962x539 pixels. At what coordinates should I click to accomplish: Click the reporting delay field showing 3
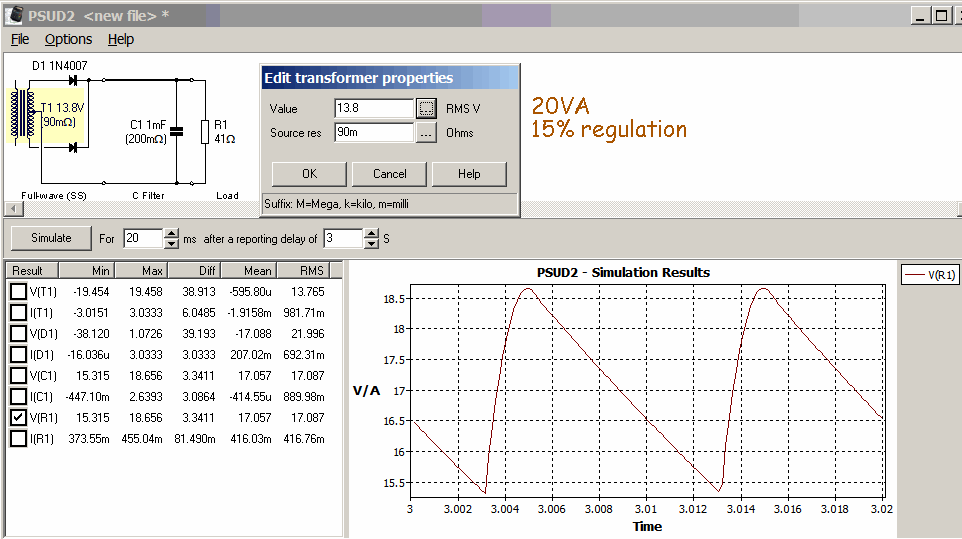tap(344, 238)
